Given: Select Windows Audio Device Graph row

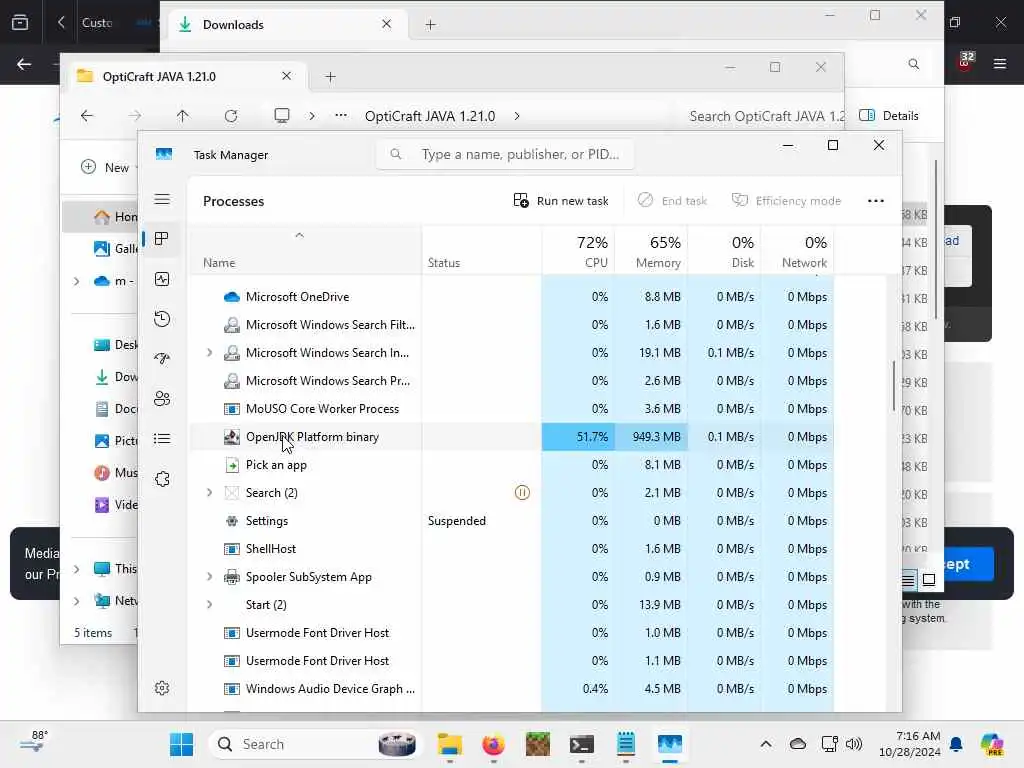Looking at the screenshot, I should click(512, 689).
